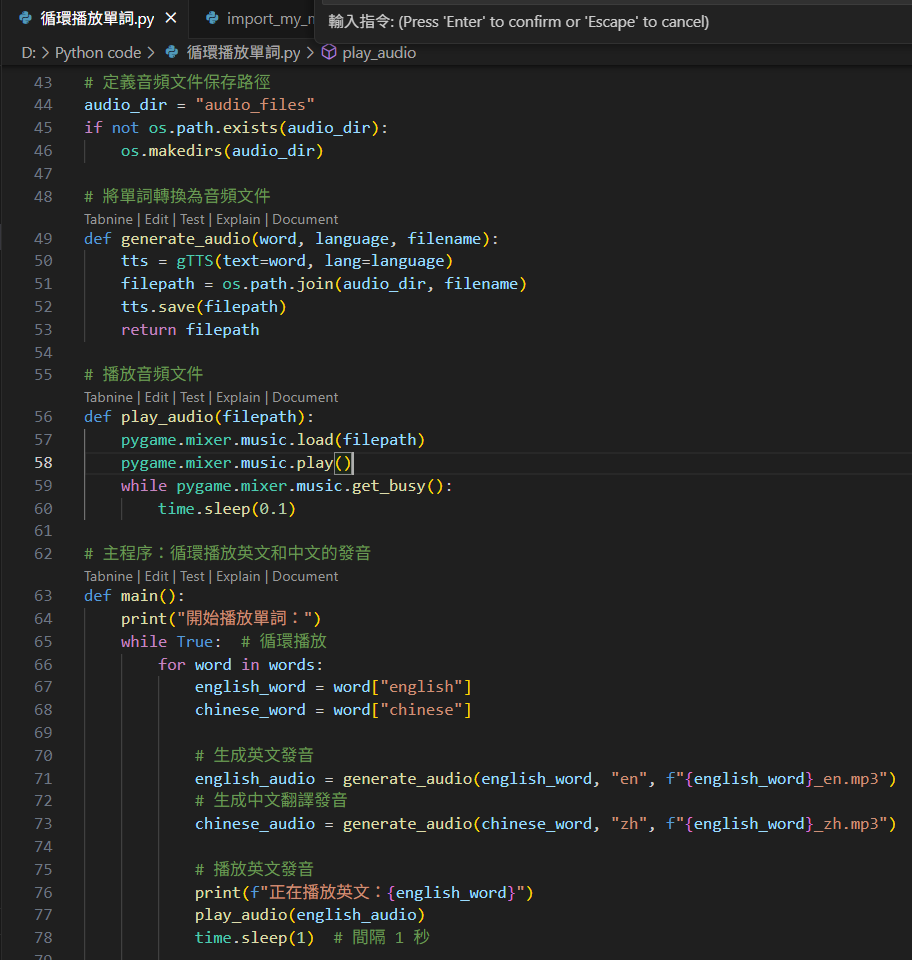Click generate_audio function name on line 49
The image size is (912, 960).
(185, 239)
